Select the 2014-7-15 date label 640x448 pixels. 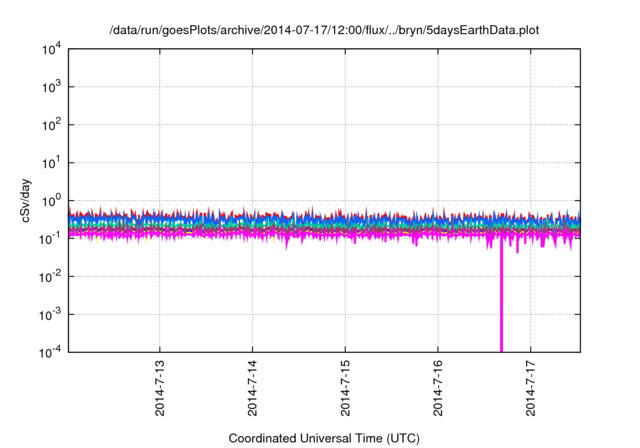pos(345,388)
